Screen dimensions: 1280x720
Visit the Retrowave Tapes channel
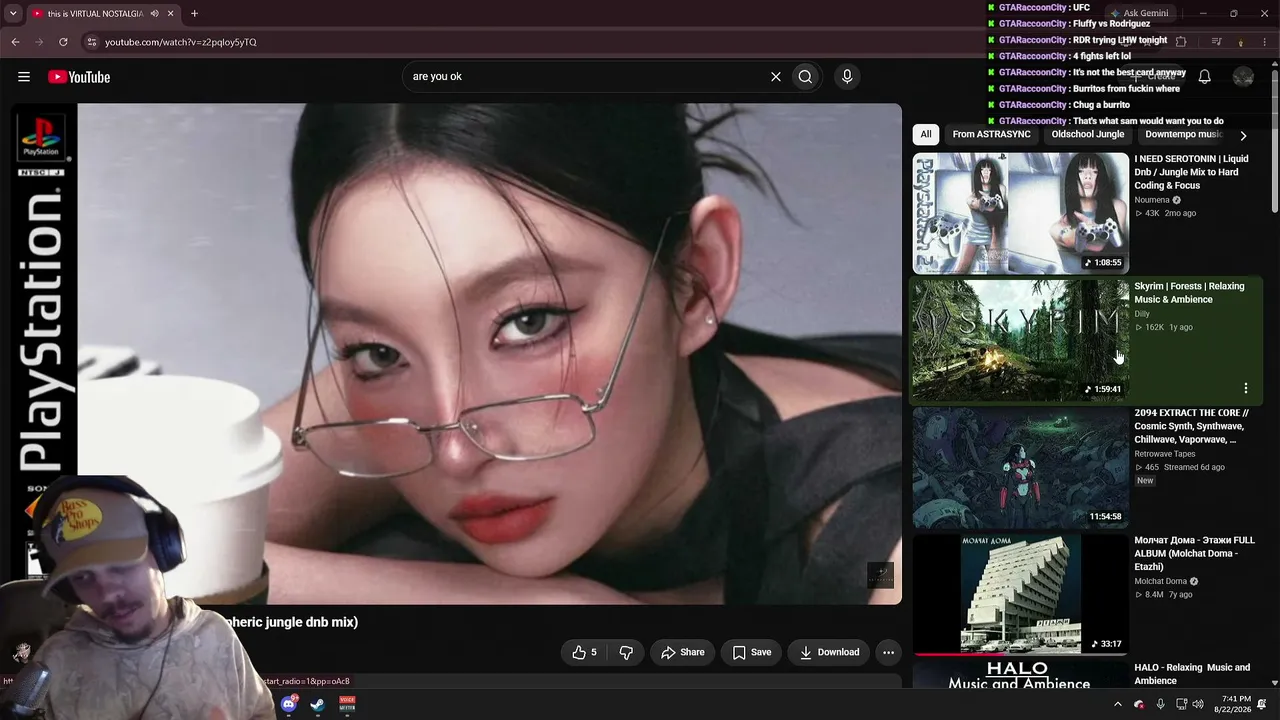1165,454
